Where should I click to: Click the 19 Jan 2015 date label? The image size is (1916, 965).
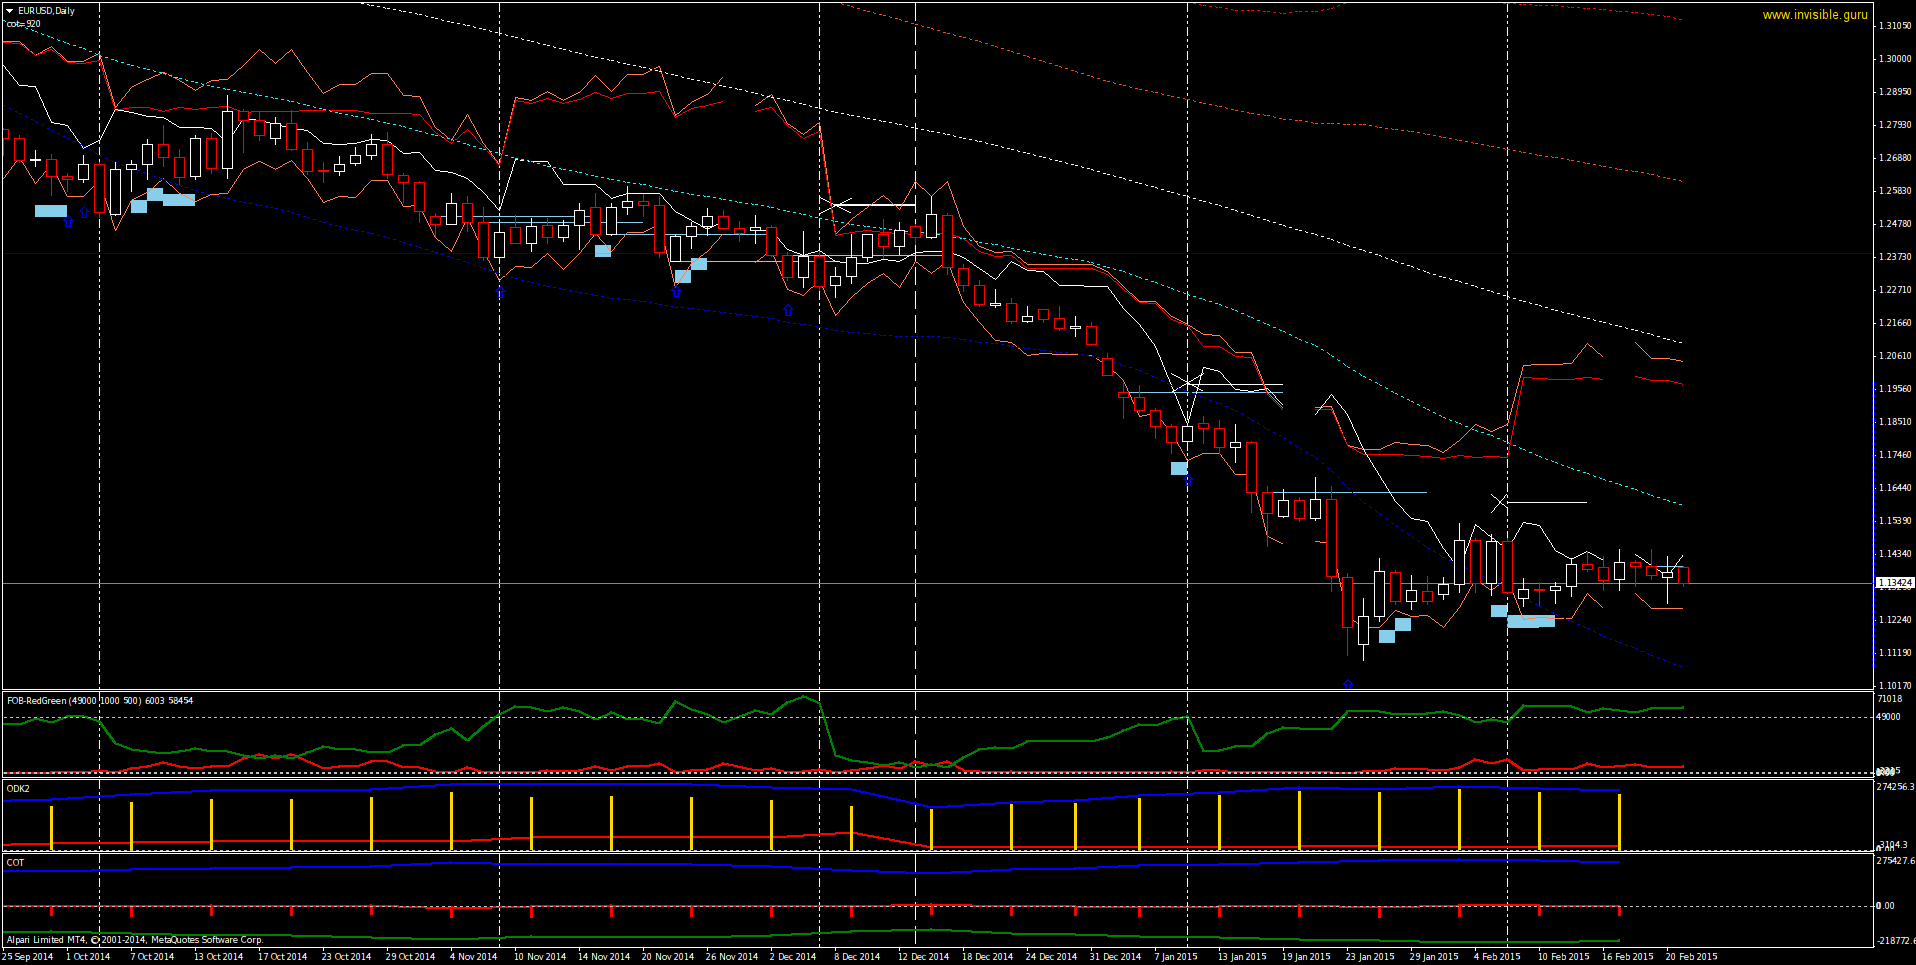(1306, 957)
